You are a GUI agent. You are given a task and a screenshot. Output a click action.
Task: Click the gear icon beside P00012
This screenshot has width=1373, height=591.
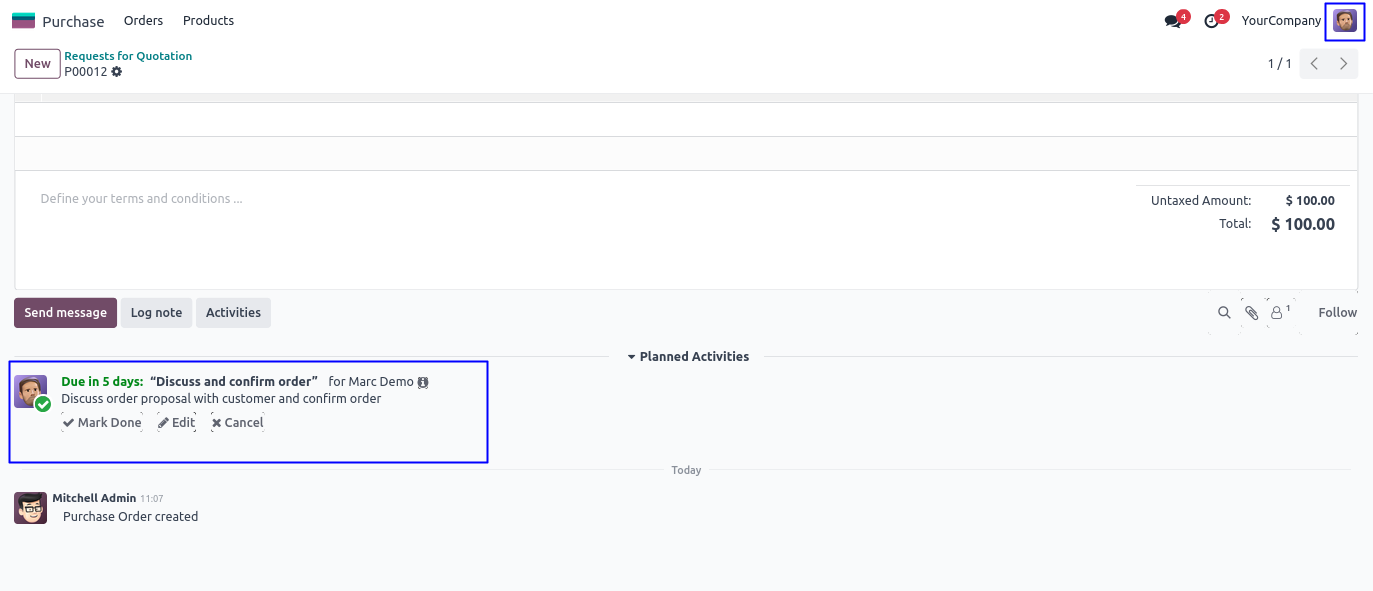[x=117, y=72]
